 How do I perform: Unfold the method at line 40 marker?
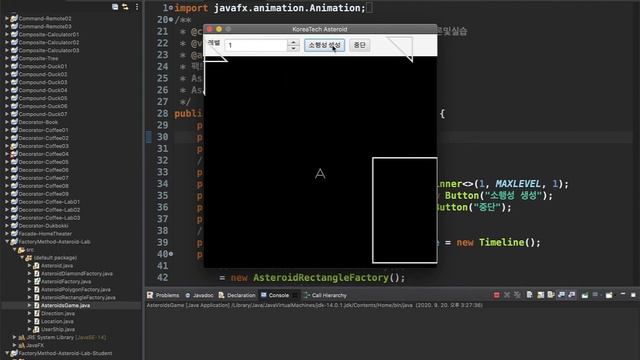click(171, 254)
